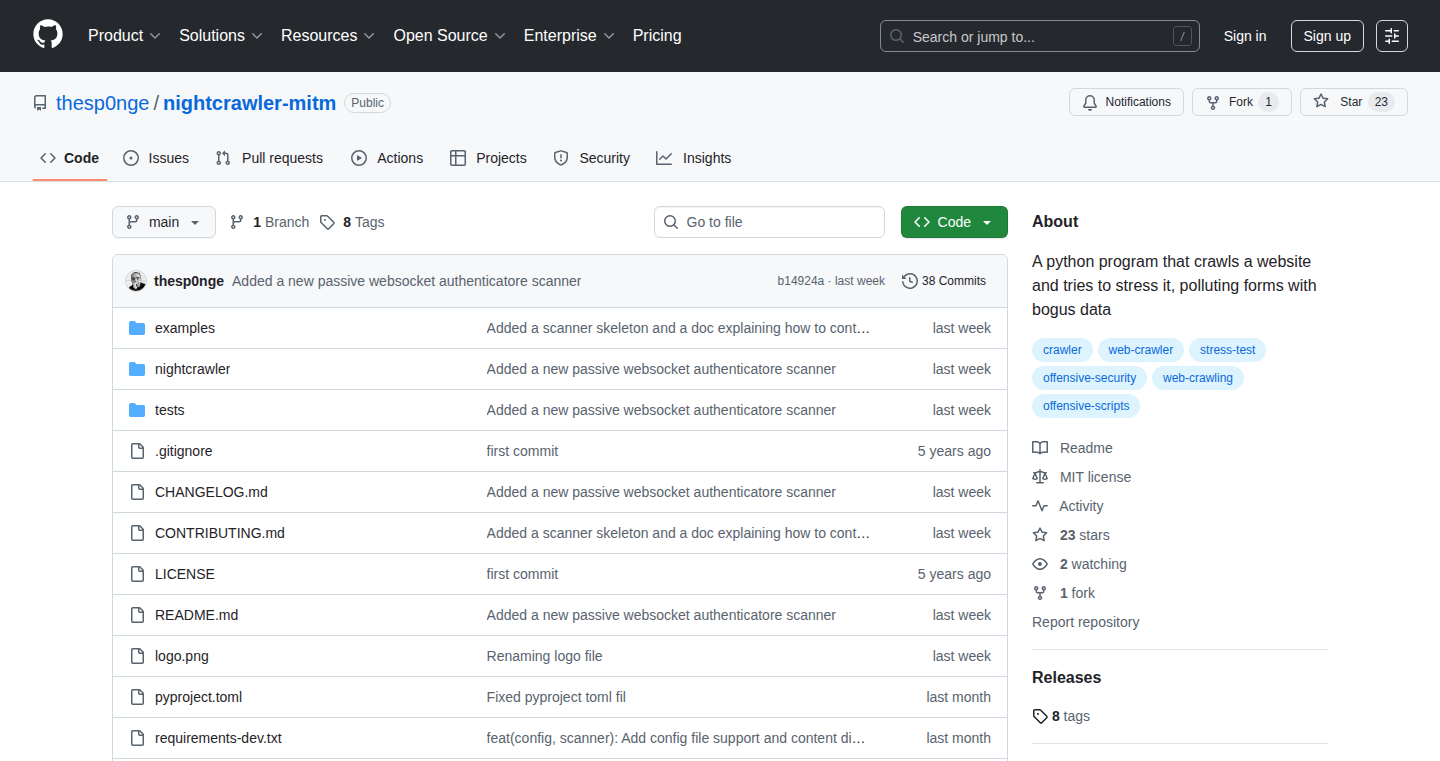
Task: Switch to the Security tab
Action: [592, 158]
